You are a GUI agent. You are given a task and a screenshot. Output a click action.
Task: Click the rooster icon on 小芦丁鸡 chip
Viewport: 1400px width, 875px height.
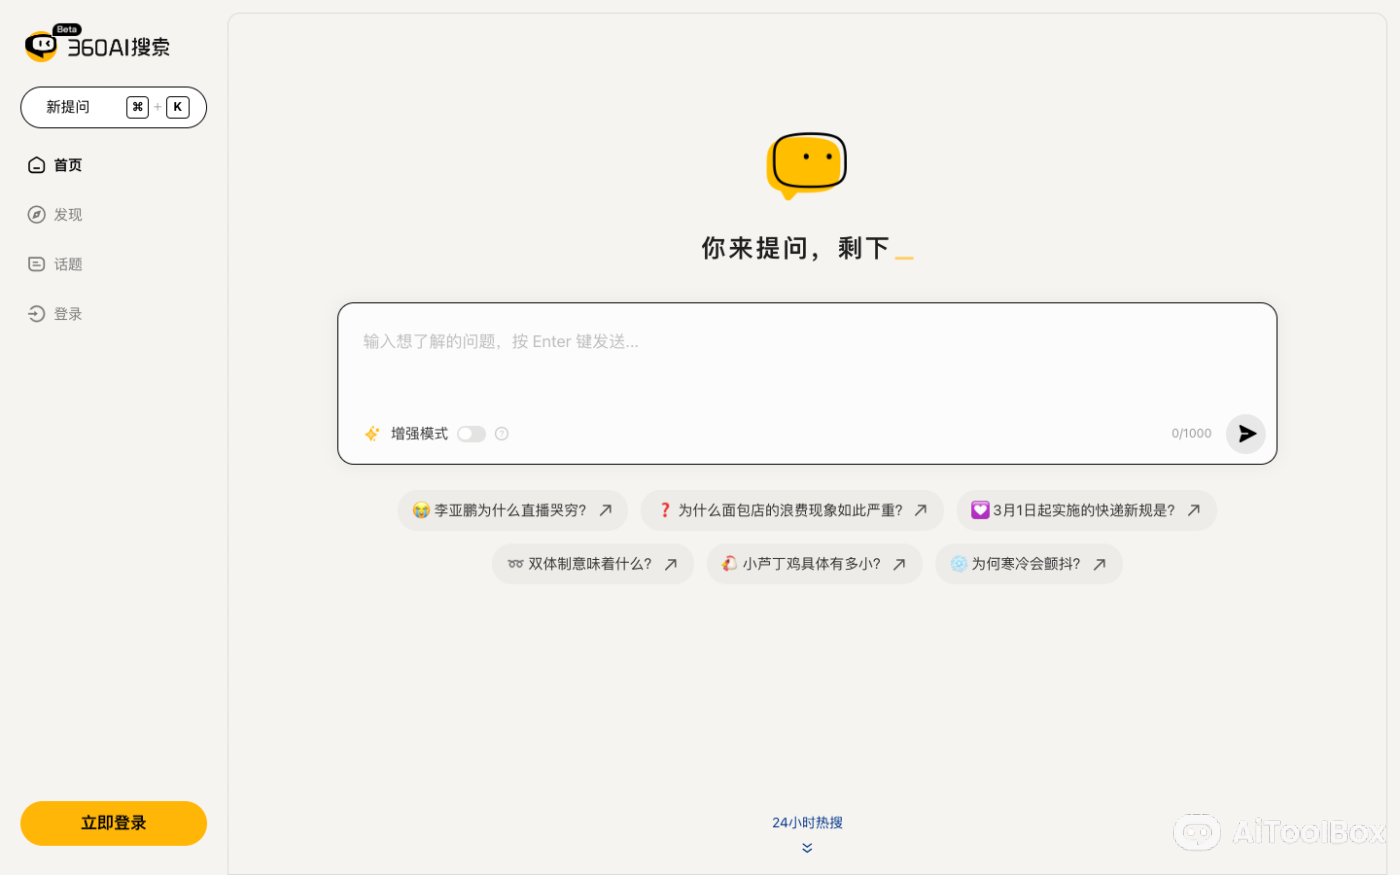(x=728, y=563)
